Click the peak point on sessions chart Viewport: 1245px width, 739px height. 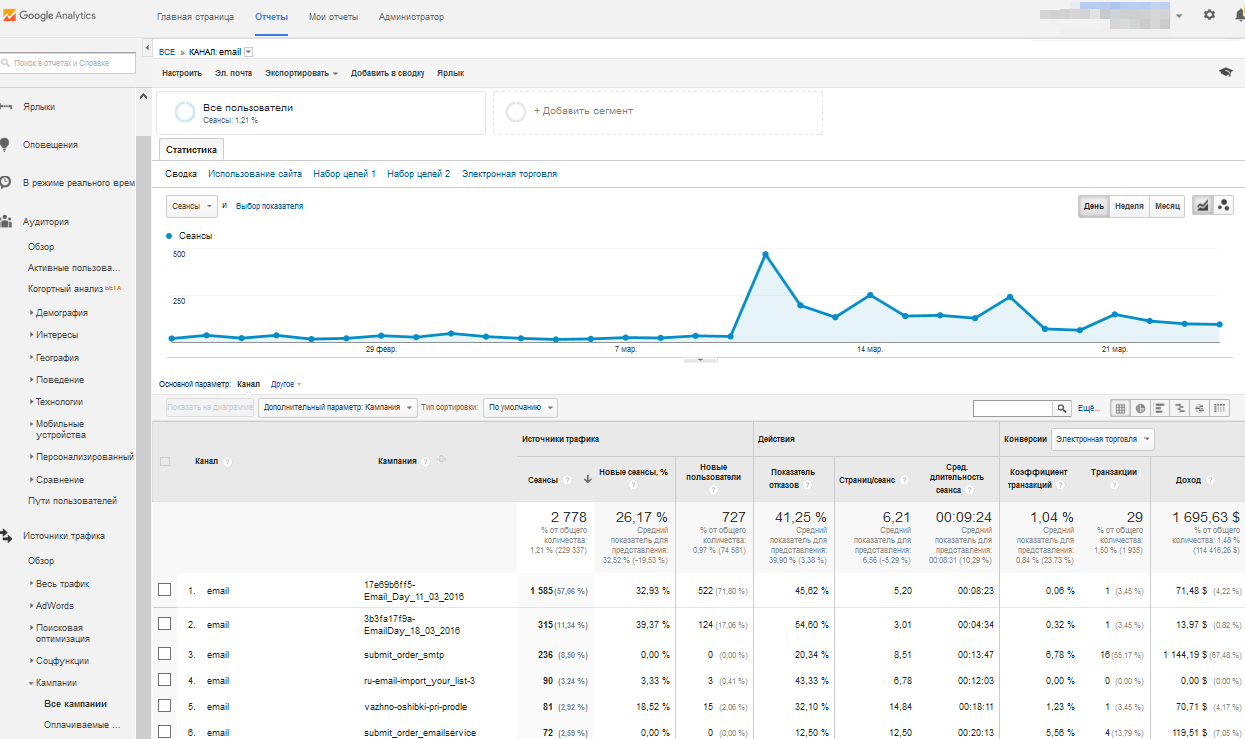(765, 254)
